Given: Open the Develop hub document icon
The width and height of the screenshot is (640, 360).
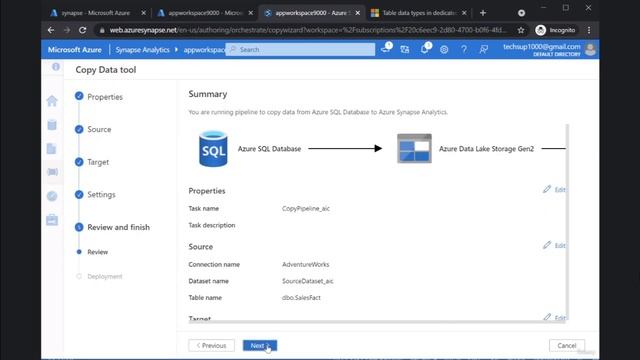Looking at the screenshot, I should (x=51, y=149).
